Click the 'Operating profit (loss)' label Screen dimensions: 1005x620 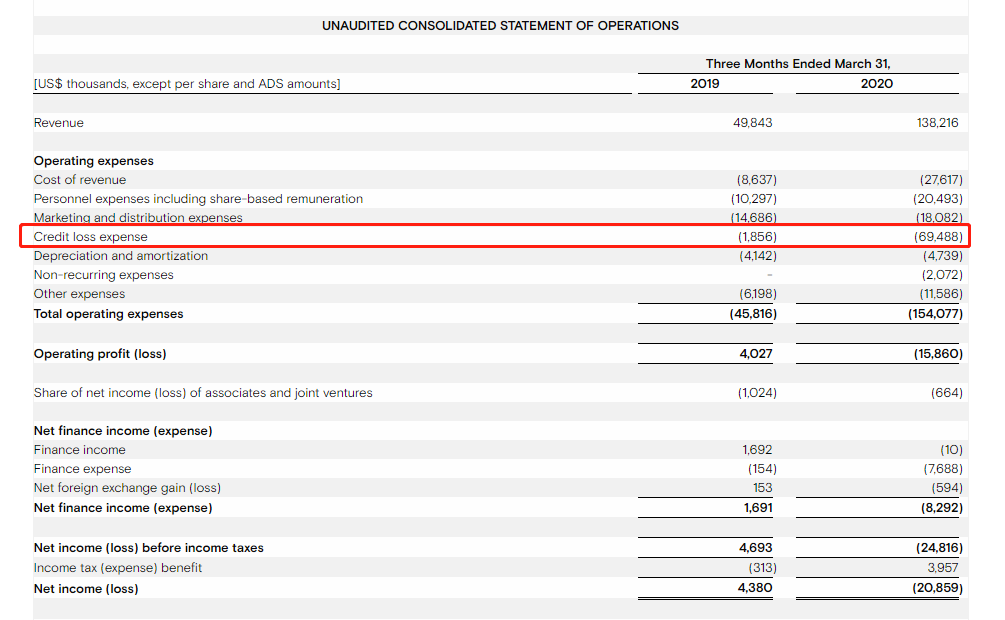(x=100, y=354)
